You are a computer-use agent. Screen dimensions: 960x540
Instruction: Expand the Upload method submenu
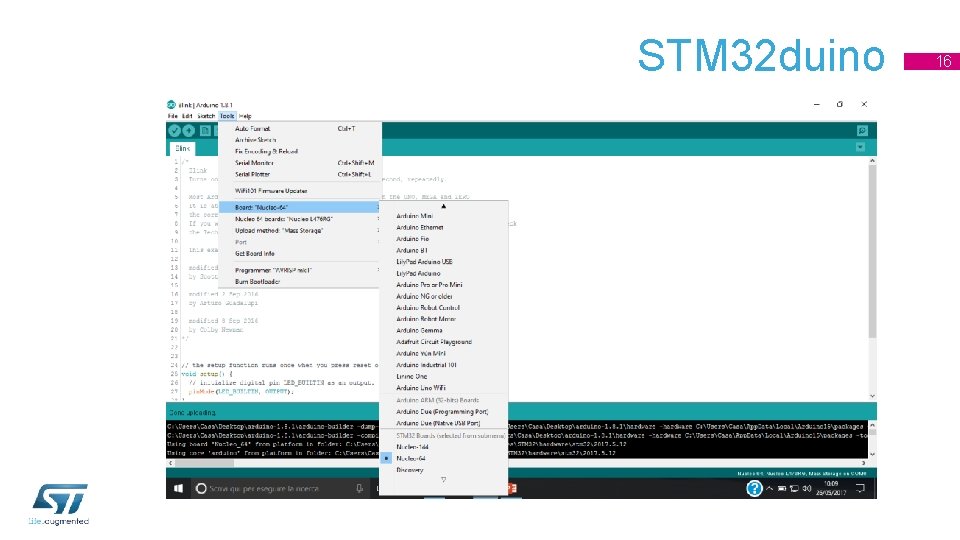point(300,231)
